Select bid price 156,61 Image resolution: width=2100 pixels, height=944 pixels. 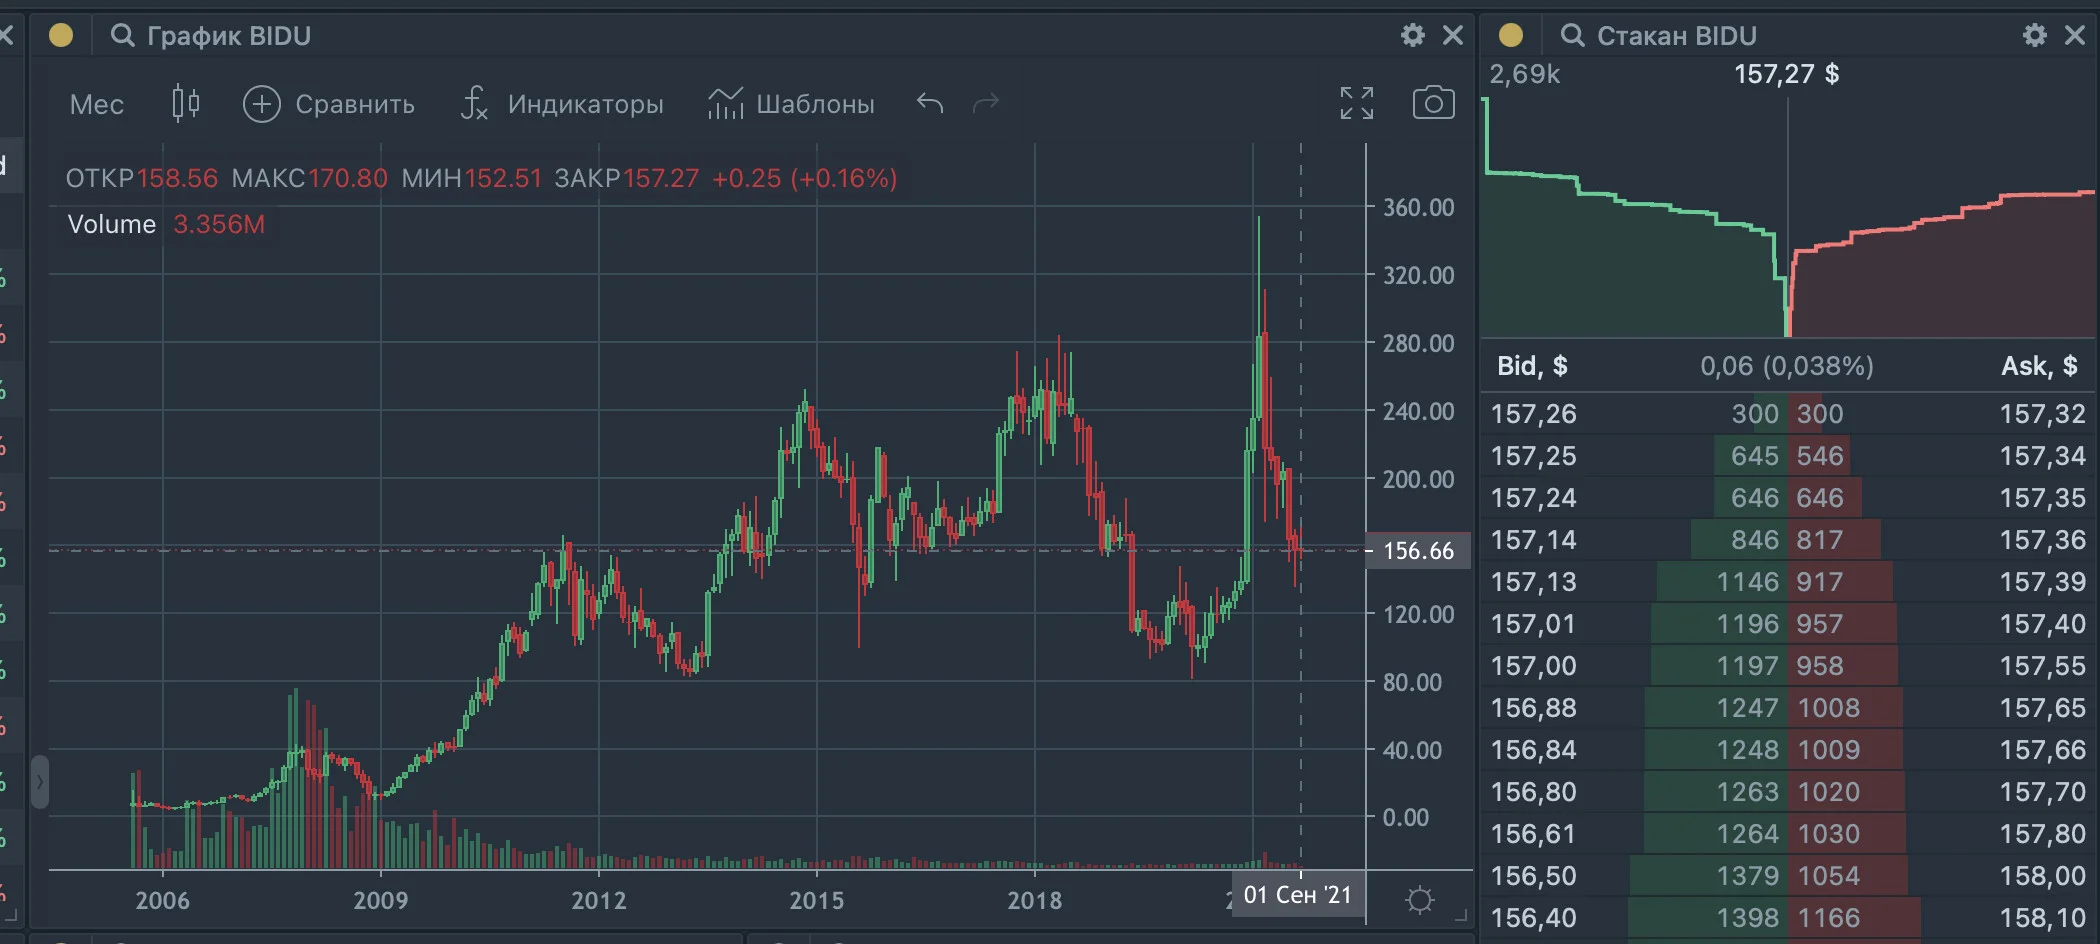coord(1533,834)
